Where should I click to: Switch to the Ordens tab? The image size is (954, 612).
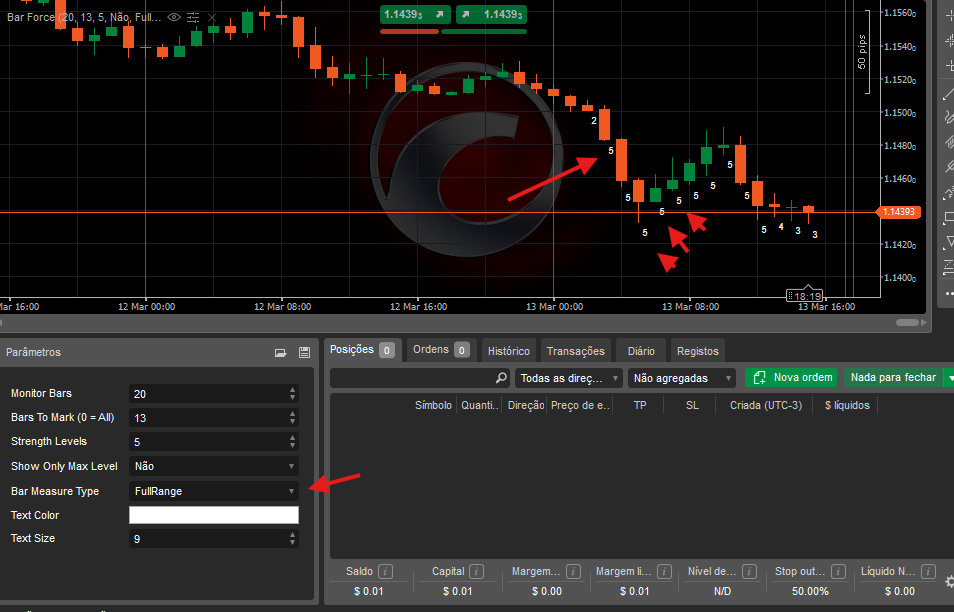point(440,350)
